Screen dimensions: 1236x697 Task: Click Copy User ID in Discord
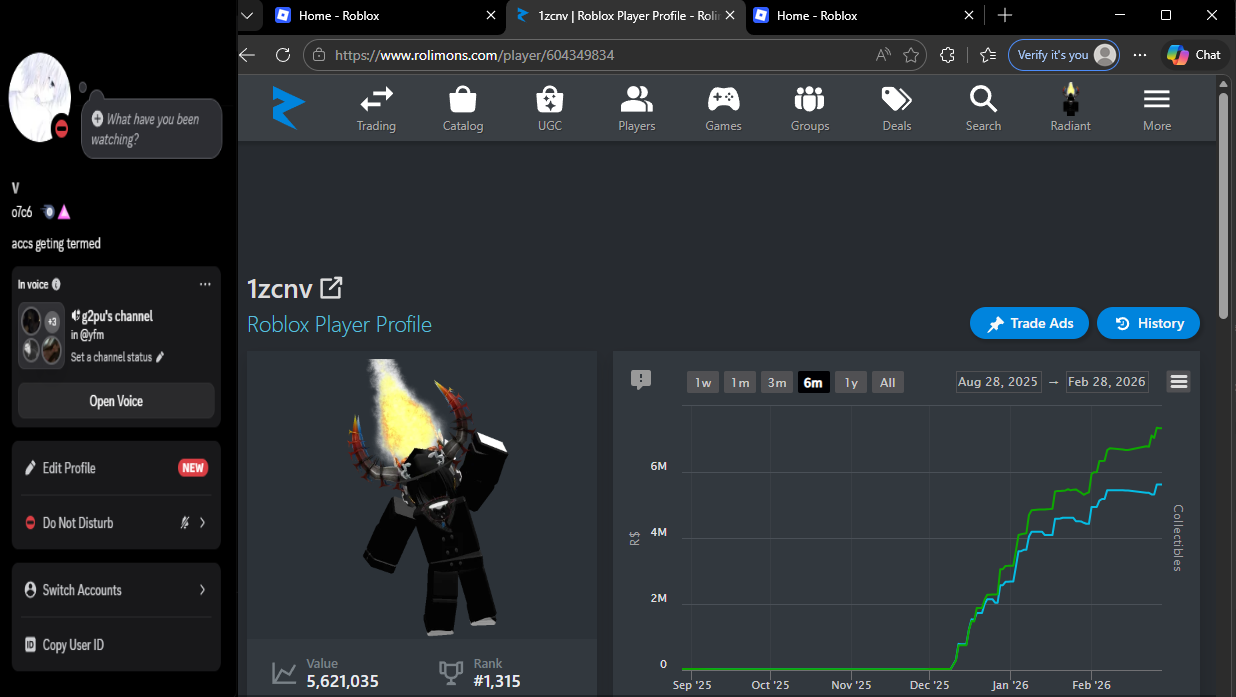pos(116,645)
